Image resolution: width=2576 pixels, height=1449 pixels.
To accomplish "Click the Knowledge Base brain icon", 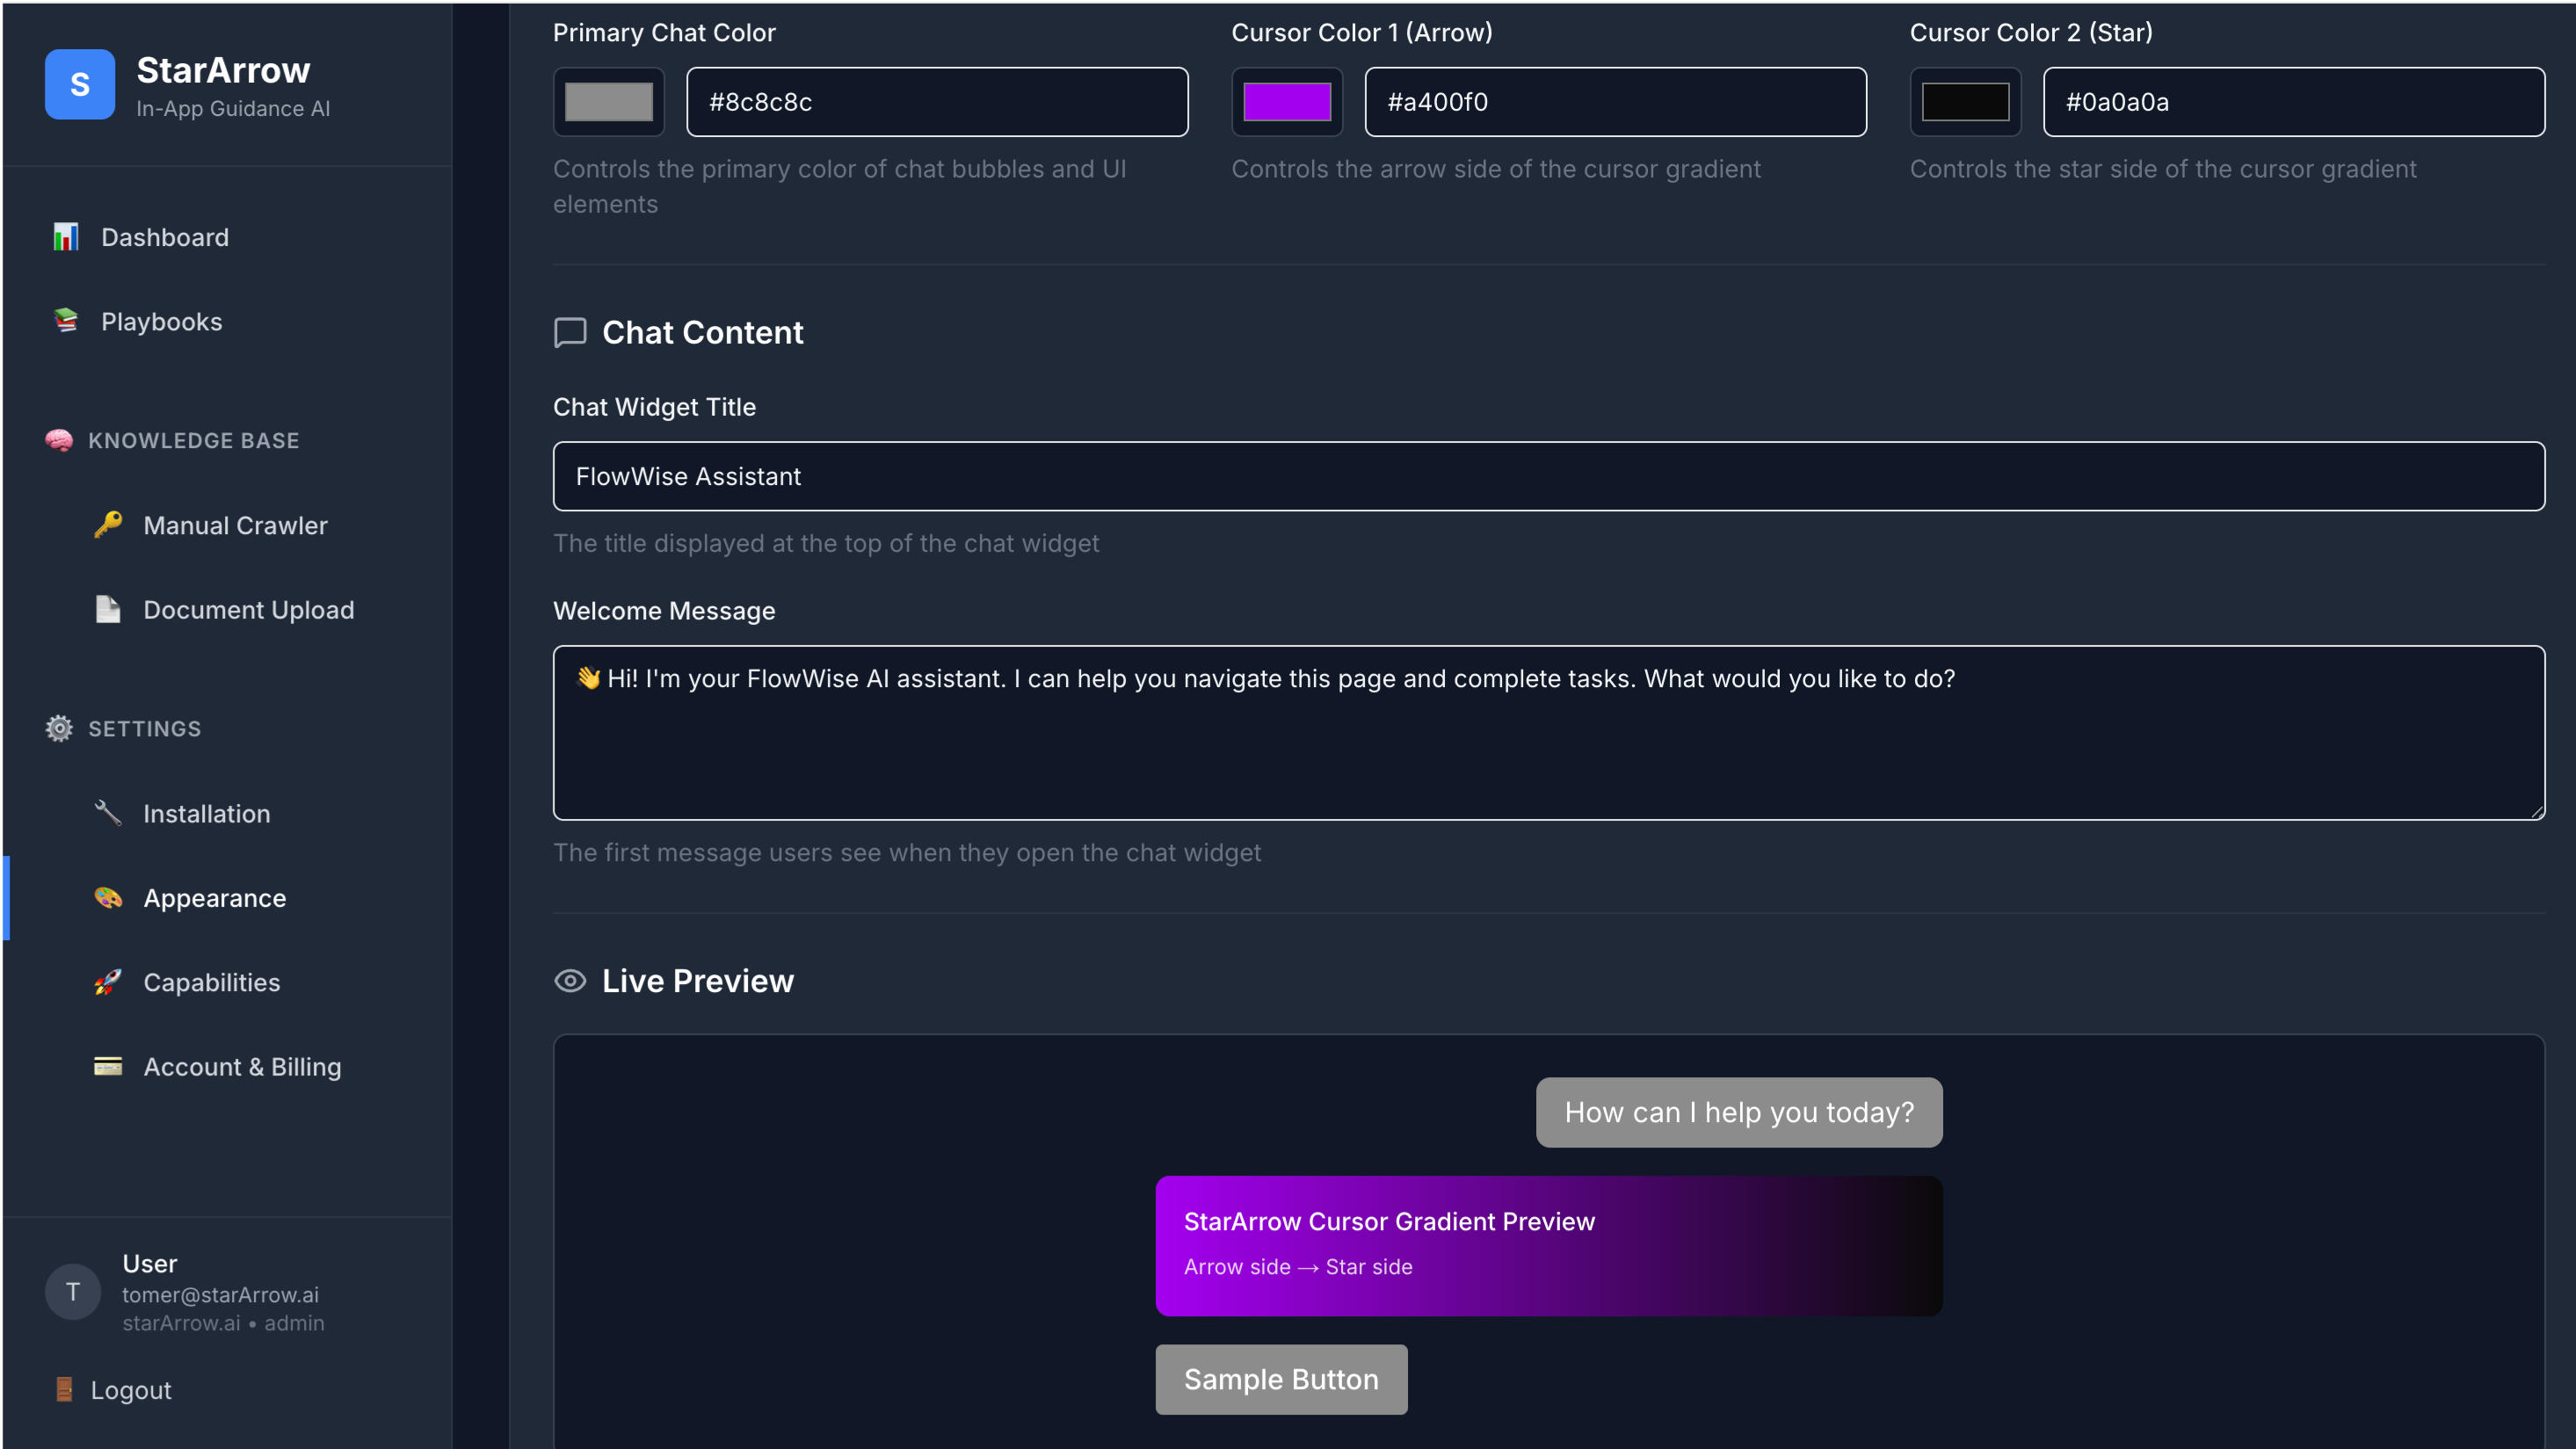I will pyautogui.click(x=59, y=440).
